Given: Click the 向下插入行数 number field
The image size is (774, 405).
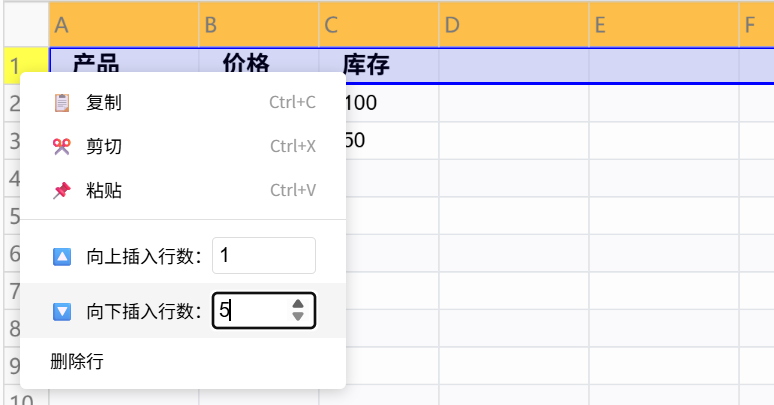Looking at the screenshot, I should coord(250,311).
